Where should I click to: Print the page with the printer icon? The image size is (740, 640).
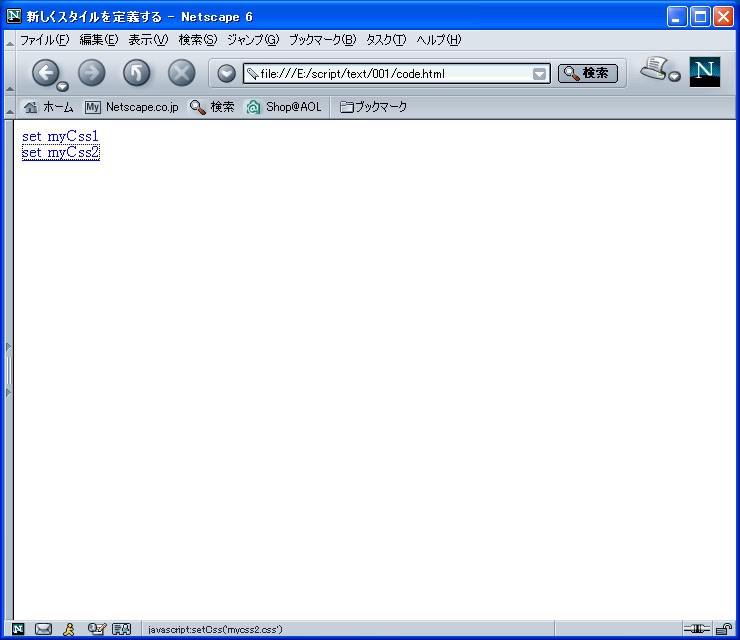654,68
